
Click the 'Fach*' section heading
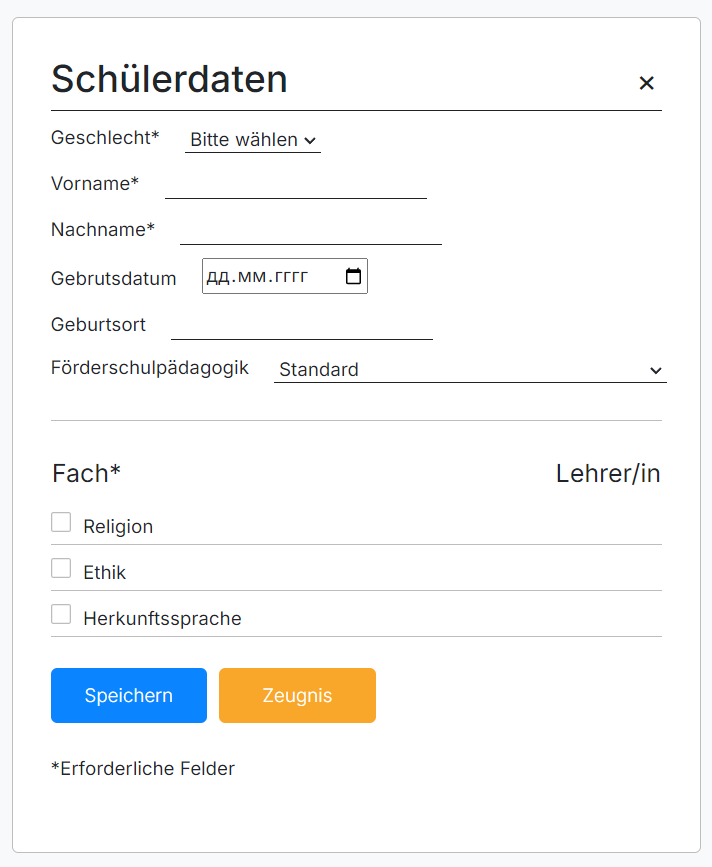86,473
